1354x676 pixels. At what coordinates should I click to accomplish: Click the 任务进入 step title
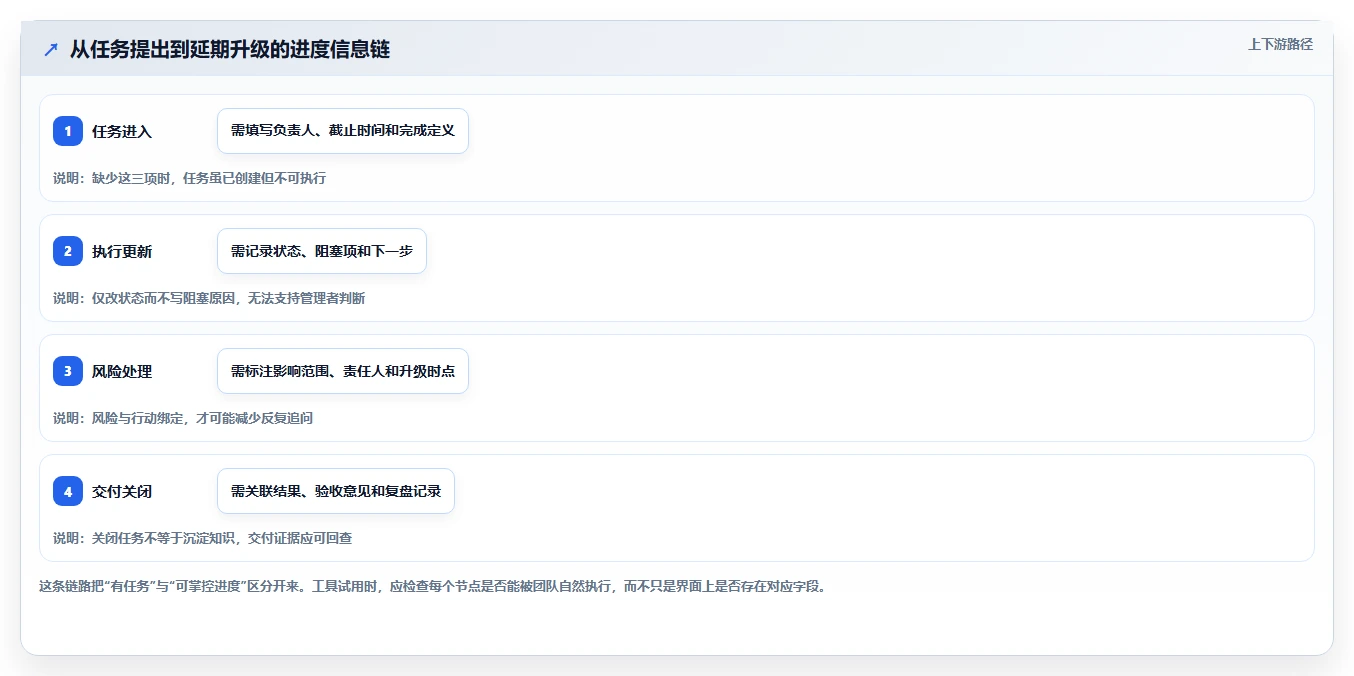(122, 131)
